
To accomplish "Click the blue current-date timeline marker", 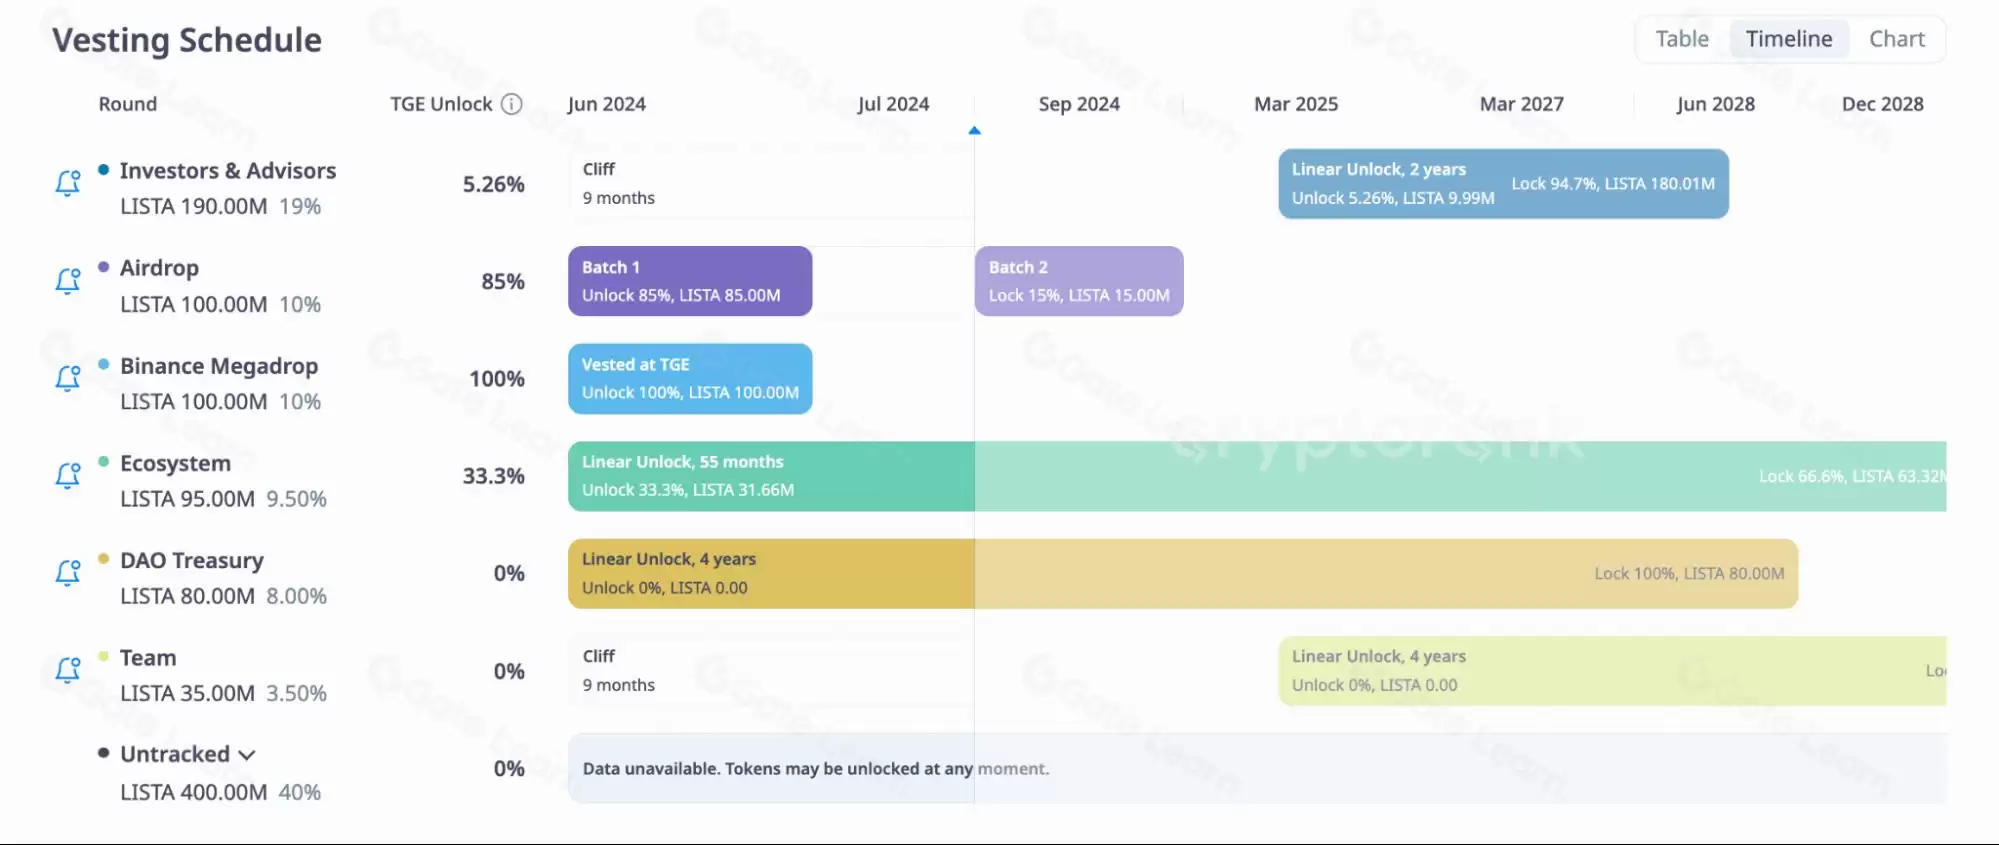I will 974,131.
